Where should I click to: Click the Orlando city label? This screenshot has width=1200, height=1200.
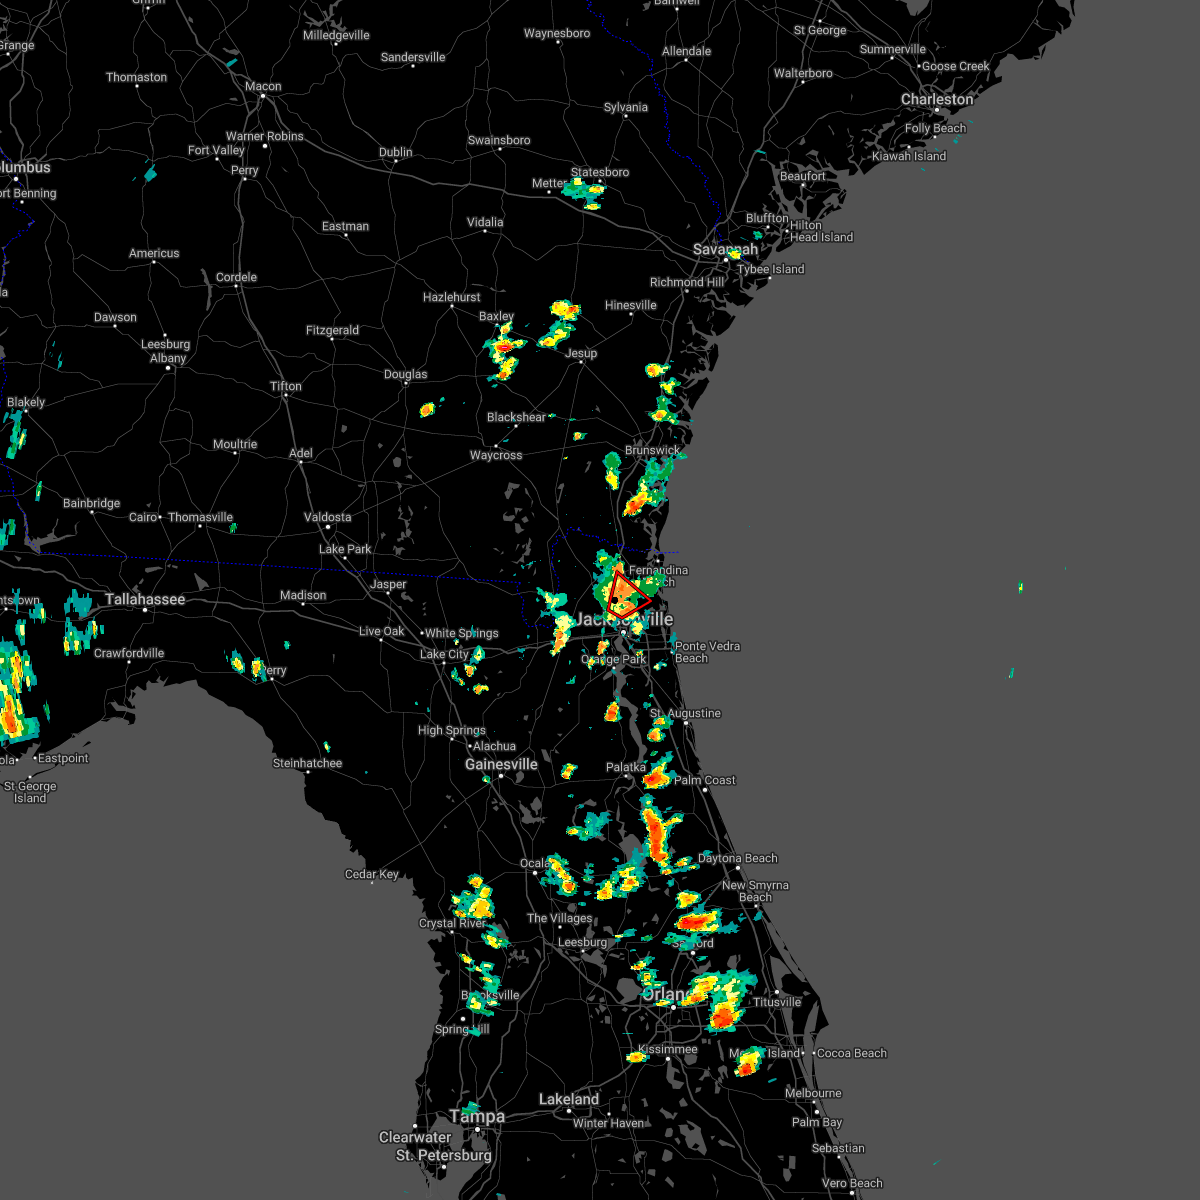(x=663, y=995)
